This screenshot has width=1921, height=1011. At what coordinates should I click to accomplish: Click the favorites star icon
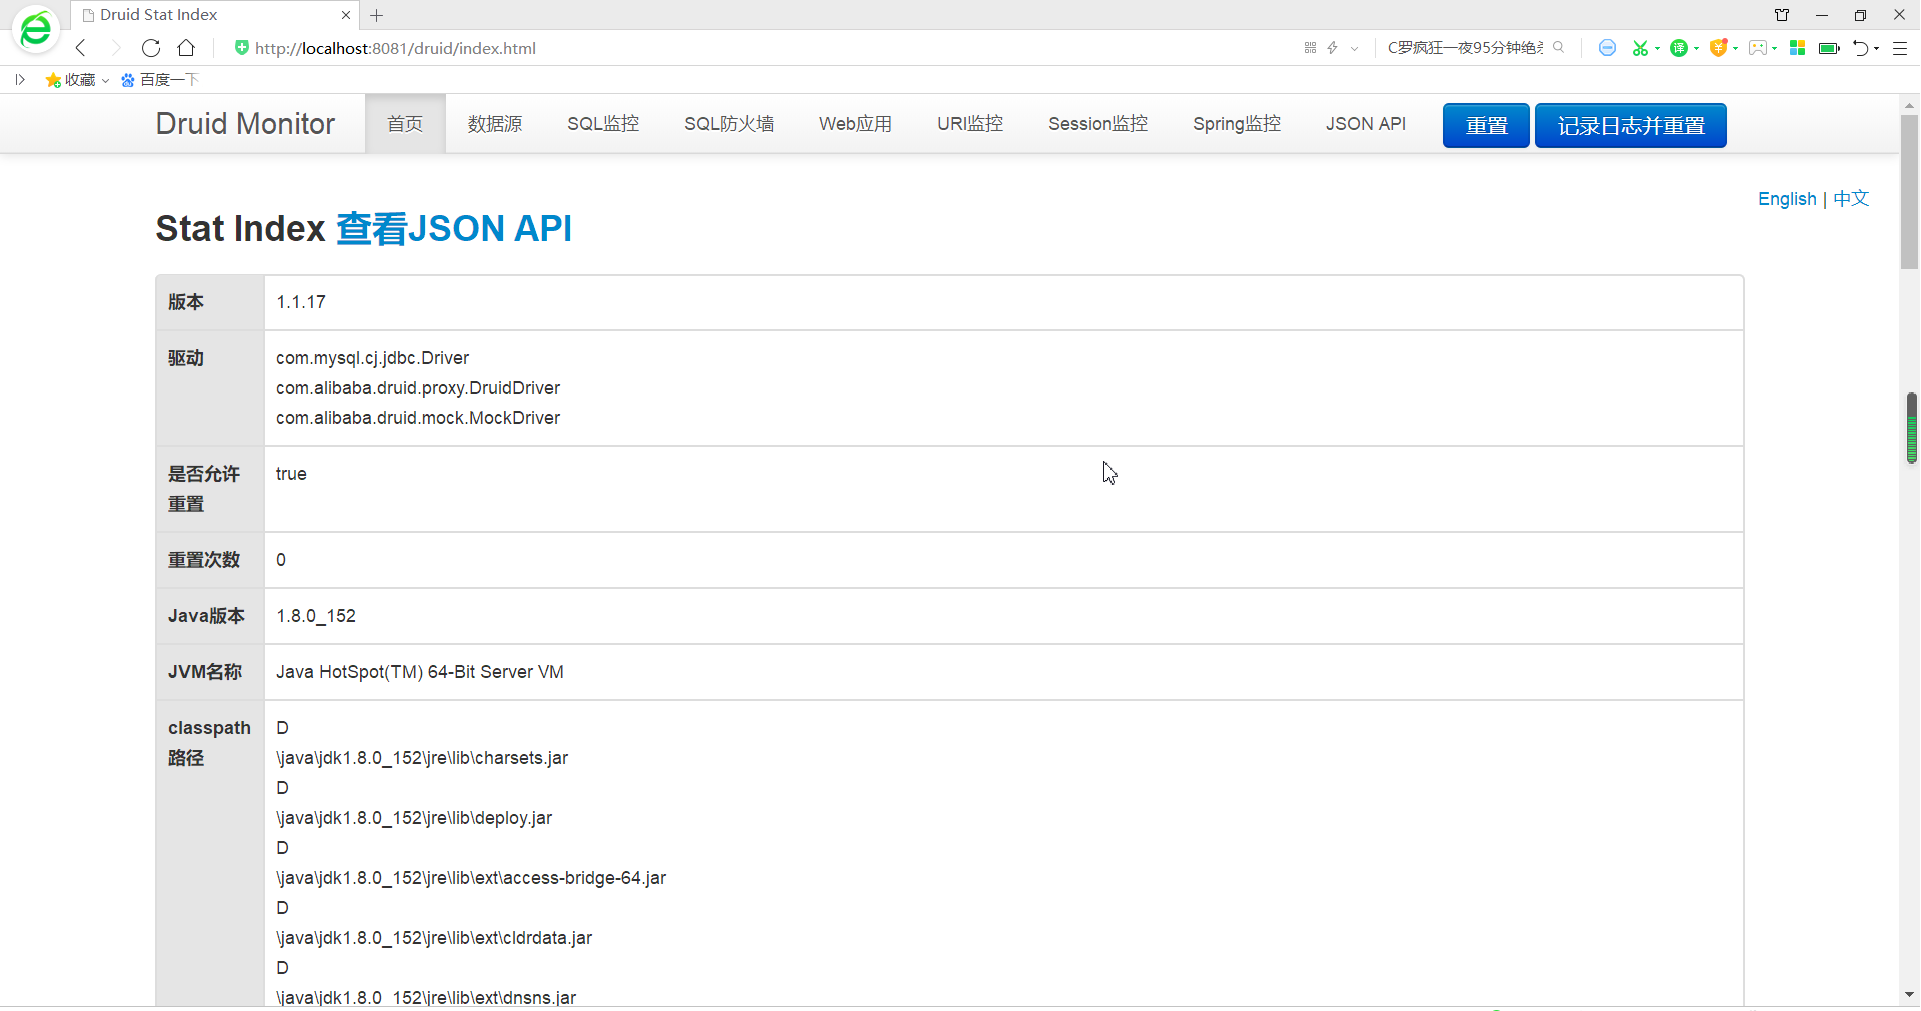click(x=53, y=80)
